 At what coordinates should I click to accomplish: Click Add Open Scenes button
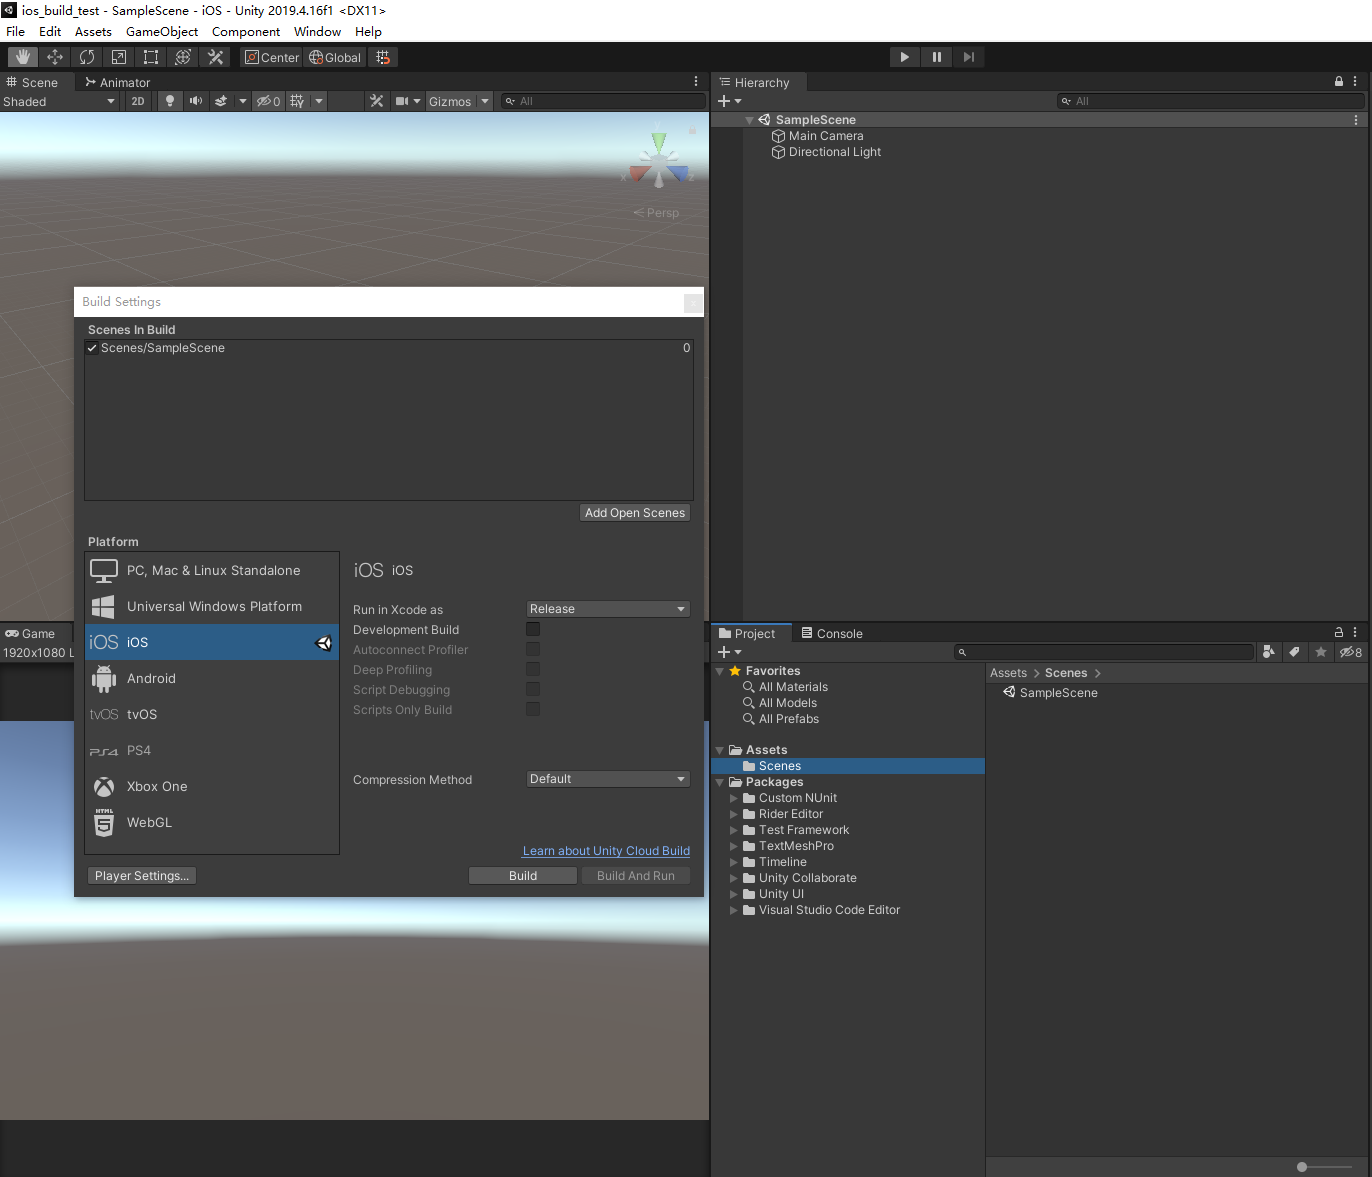[635, 513]
